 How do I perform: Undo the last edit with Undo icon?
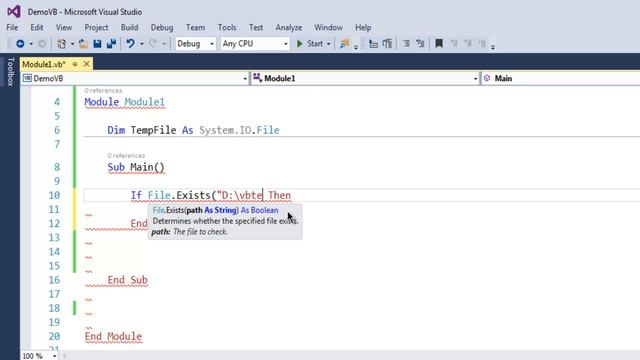click(x=130, y=43)
